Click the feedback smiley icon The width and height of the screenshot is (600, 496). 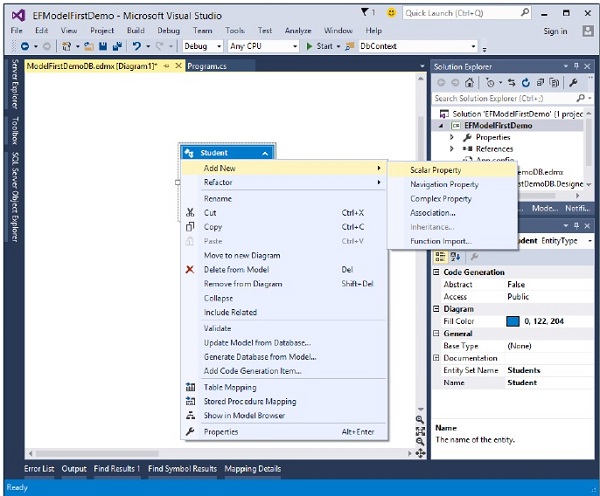[391, 13]
